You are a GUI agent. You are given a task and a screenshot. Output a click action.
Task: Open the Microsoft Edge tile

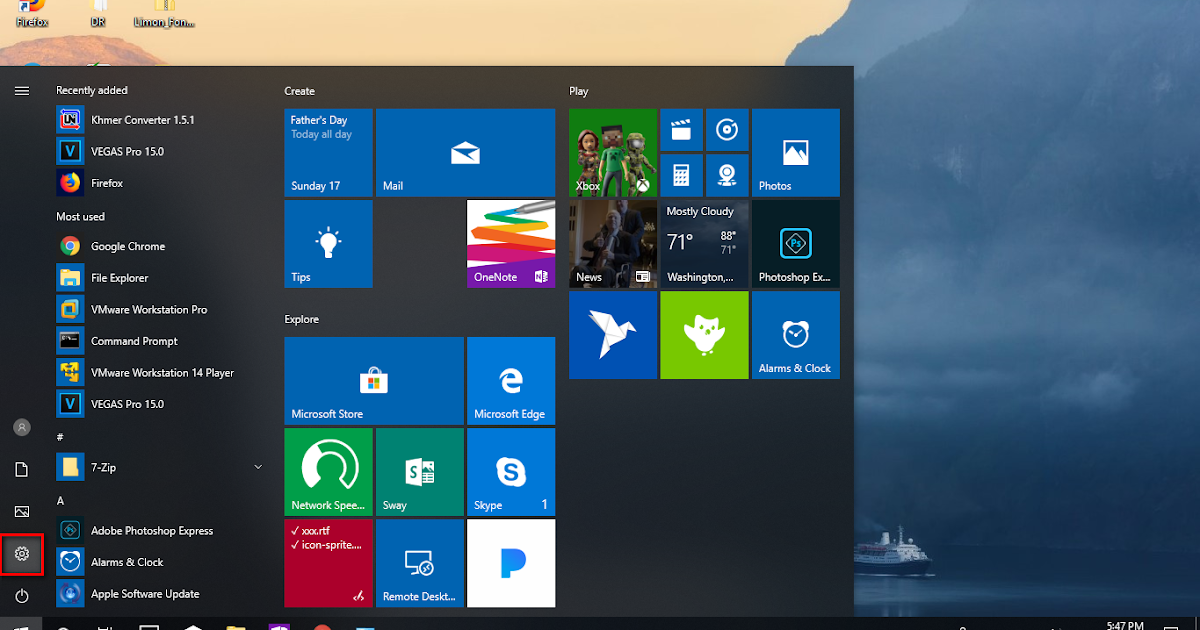point(511,380)
